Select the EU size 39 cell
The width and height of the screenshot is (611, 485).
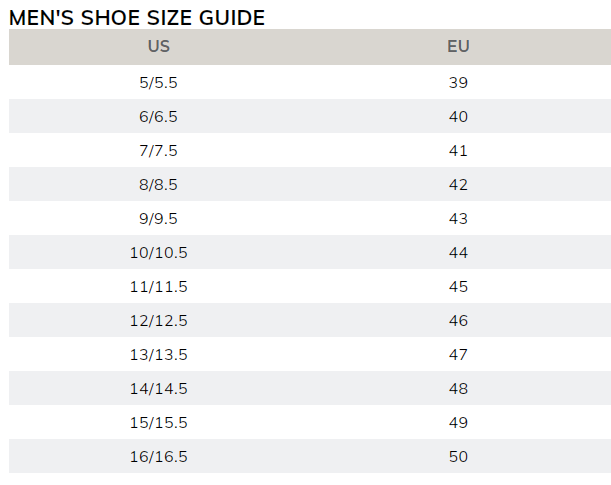pyautogui.click(x=458, y=83)
